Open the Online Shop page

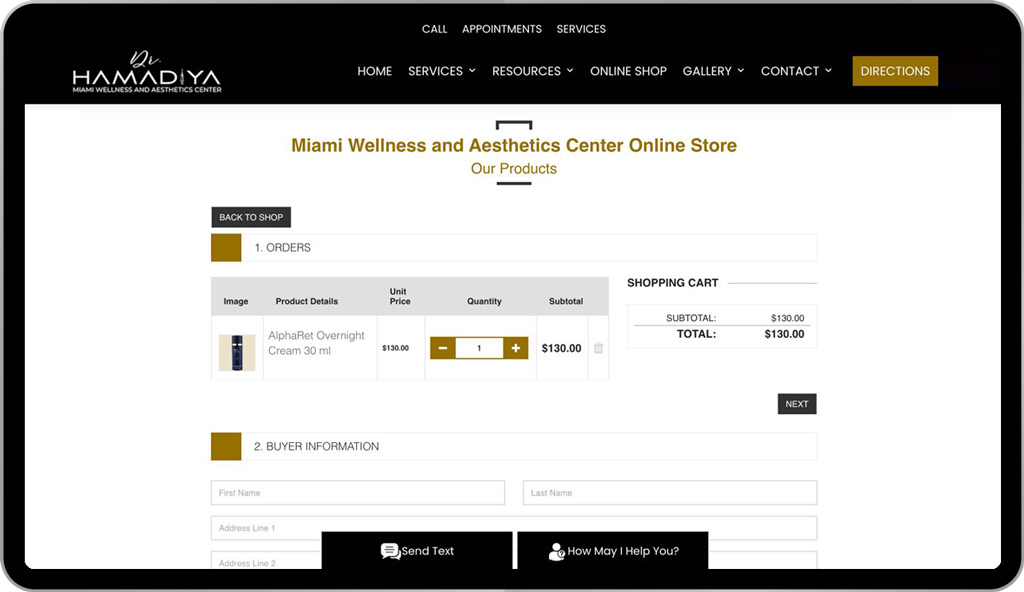click(x=628, y=71)
